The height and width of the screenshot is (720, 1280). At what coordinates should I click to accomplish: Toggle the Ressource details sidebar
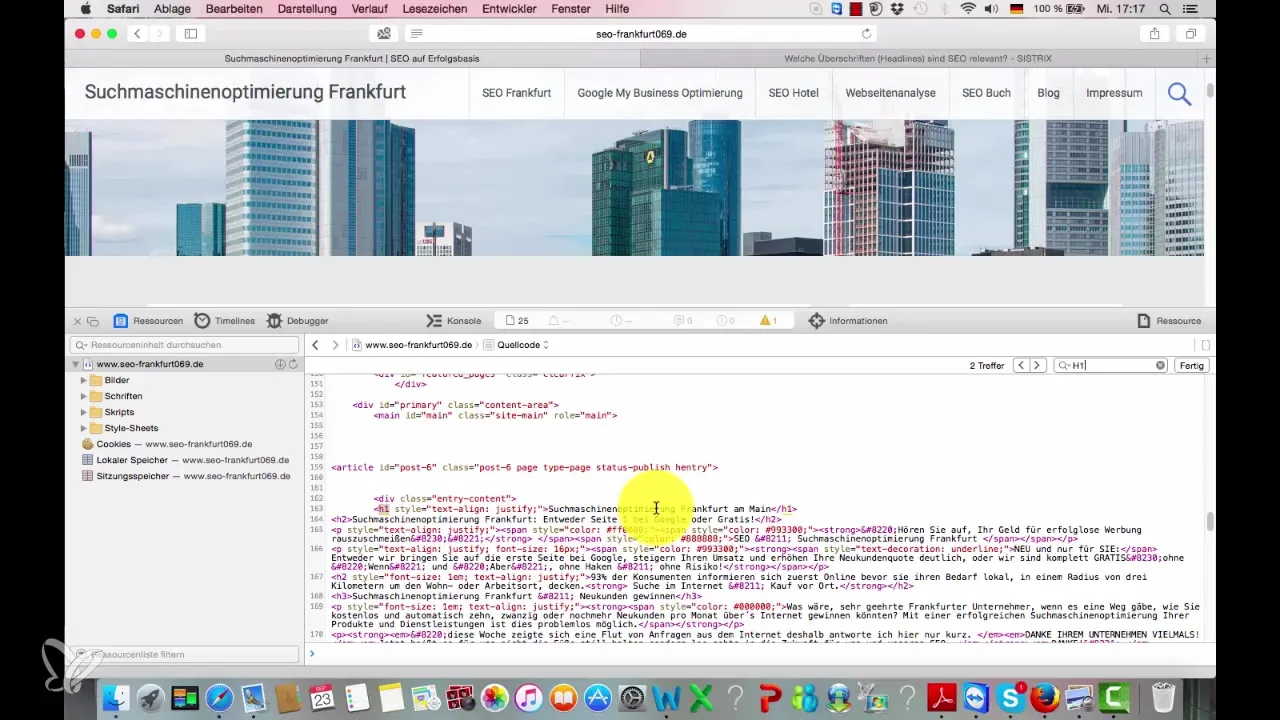pos(1169,321)
